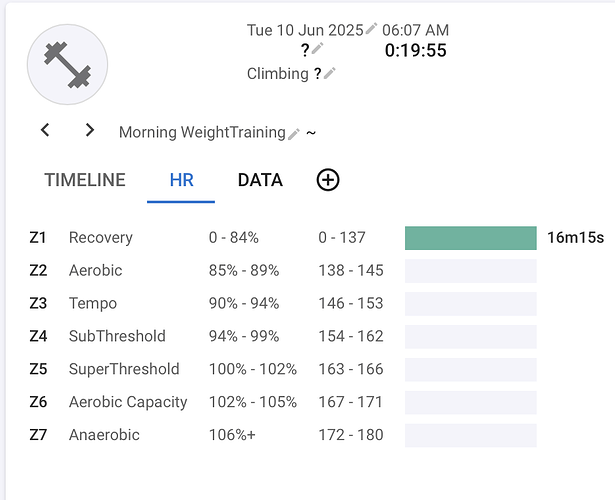Open the DATA tab
Image resolution: width=615 pixels, height=500 pixels.
260,180
